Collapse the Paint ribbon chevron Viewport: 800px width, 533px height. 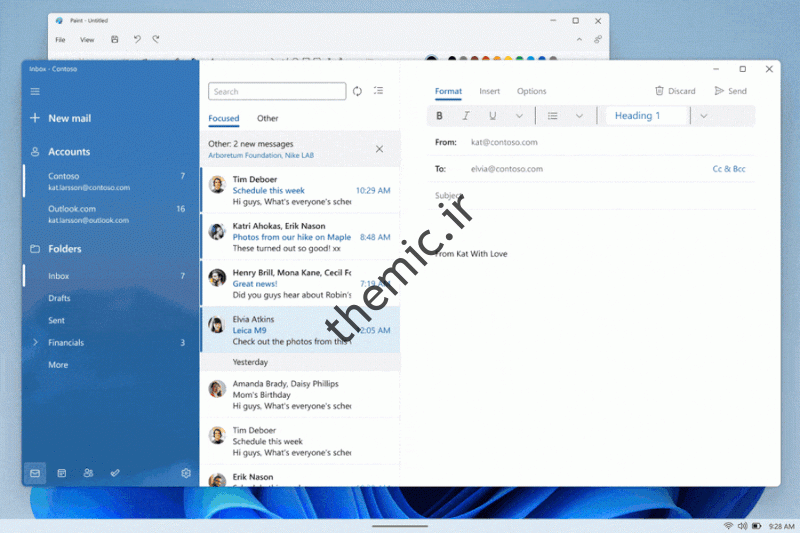579,39
